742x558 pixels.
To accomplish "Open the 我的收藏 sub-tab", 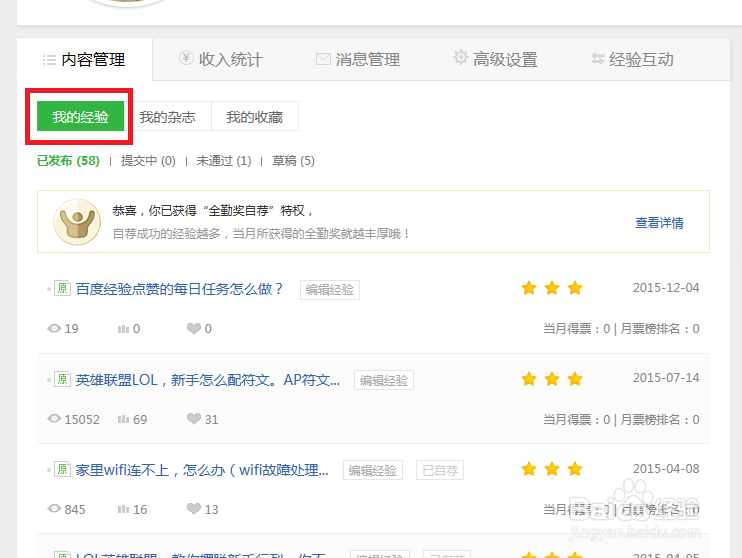I will pyautogui.click(x=255, y=116).
